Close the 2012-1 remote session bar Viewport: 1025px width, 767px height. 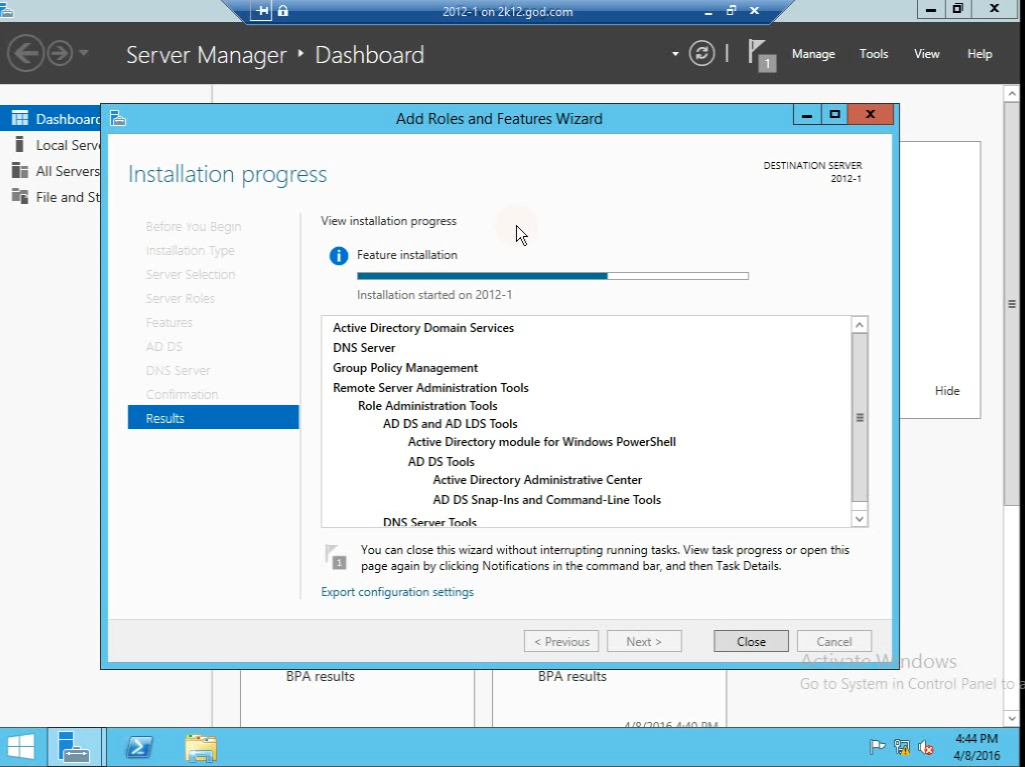pos(754,10)
